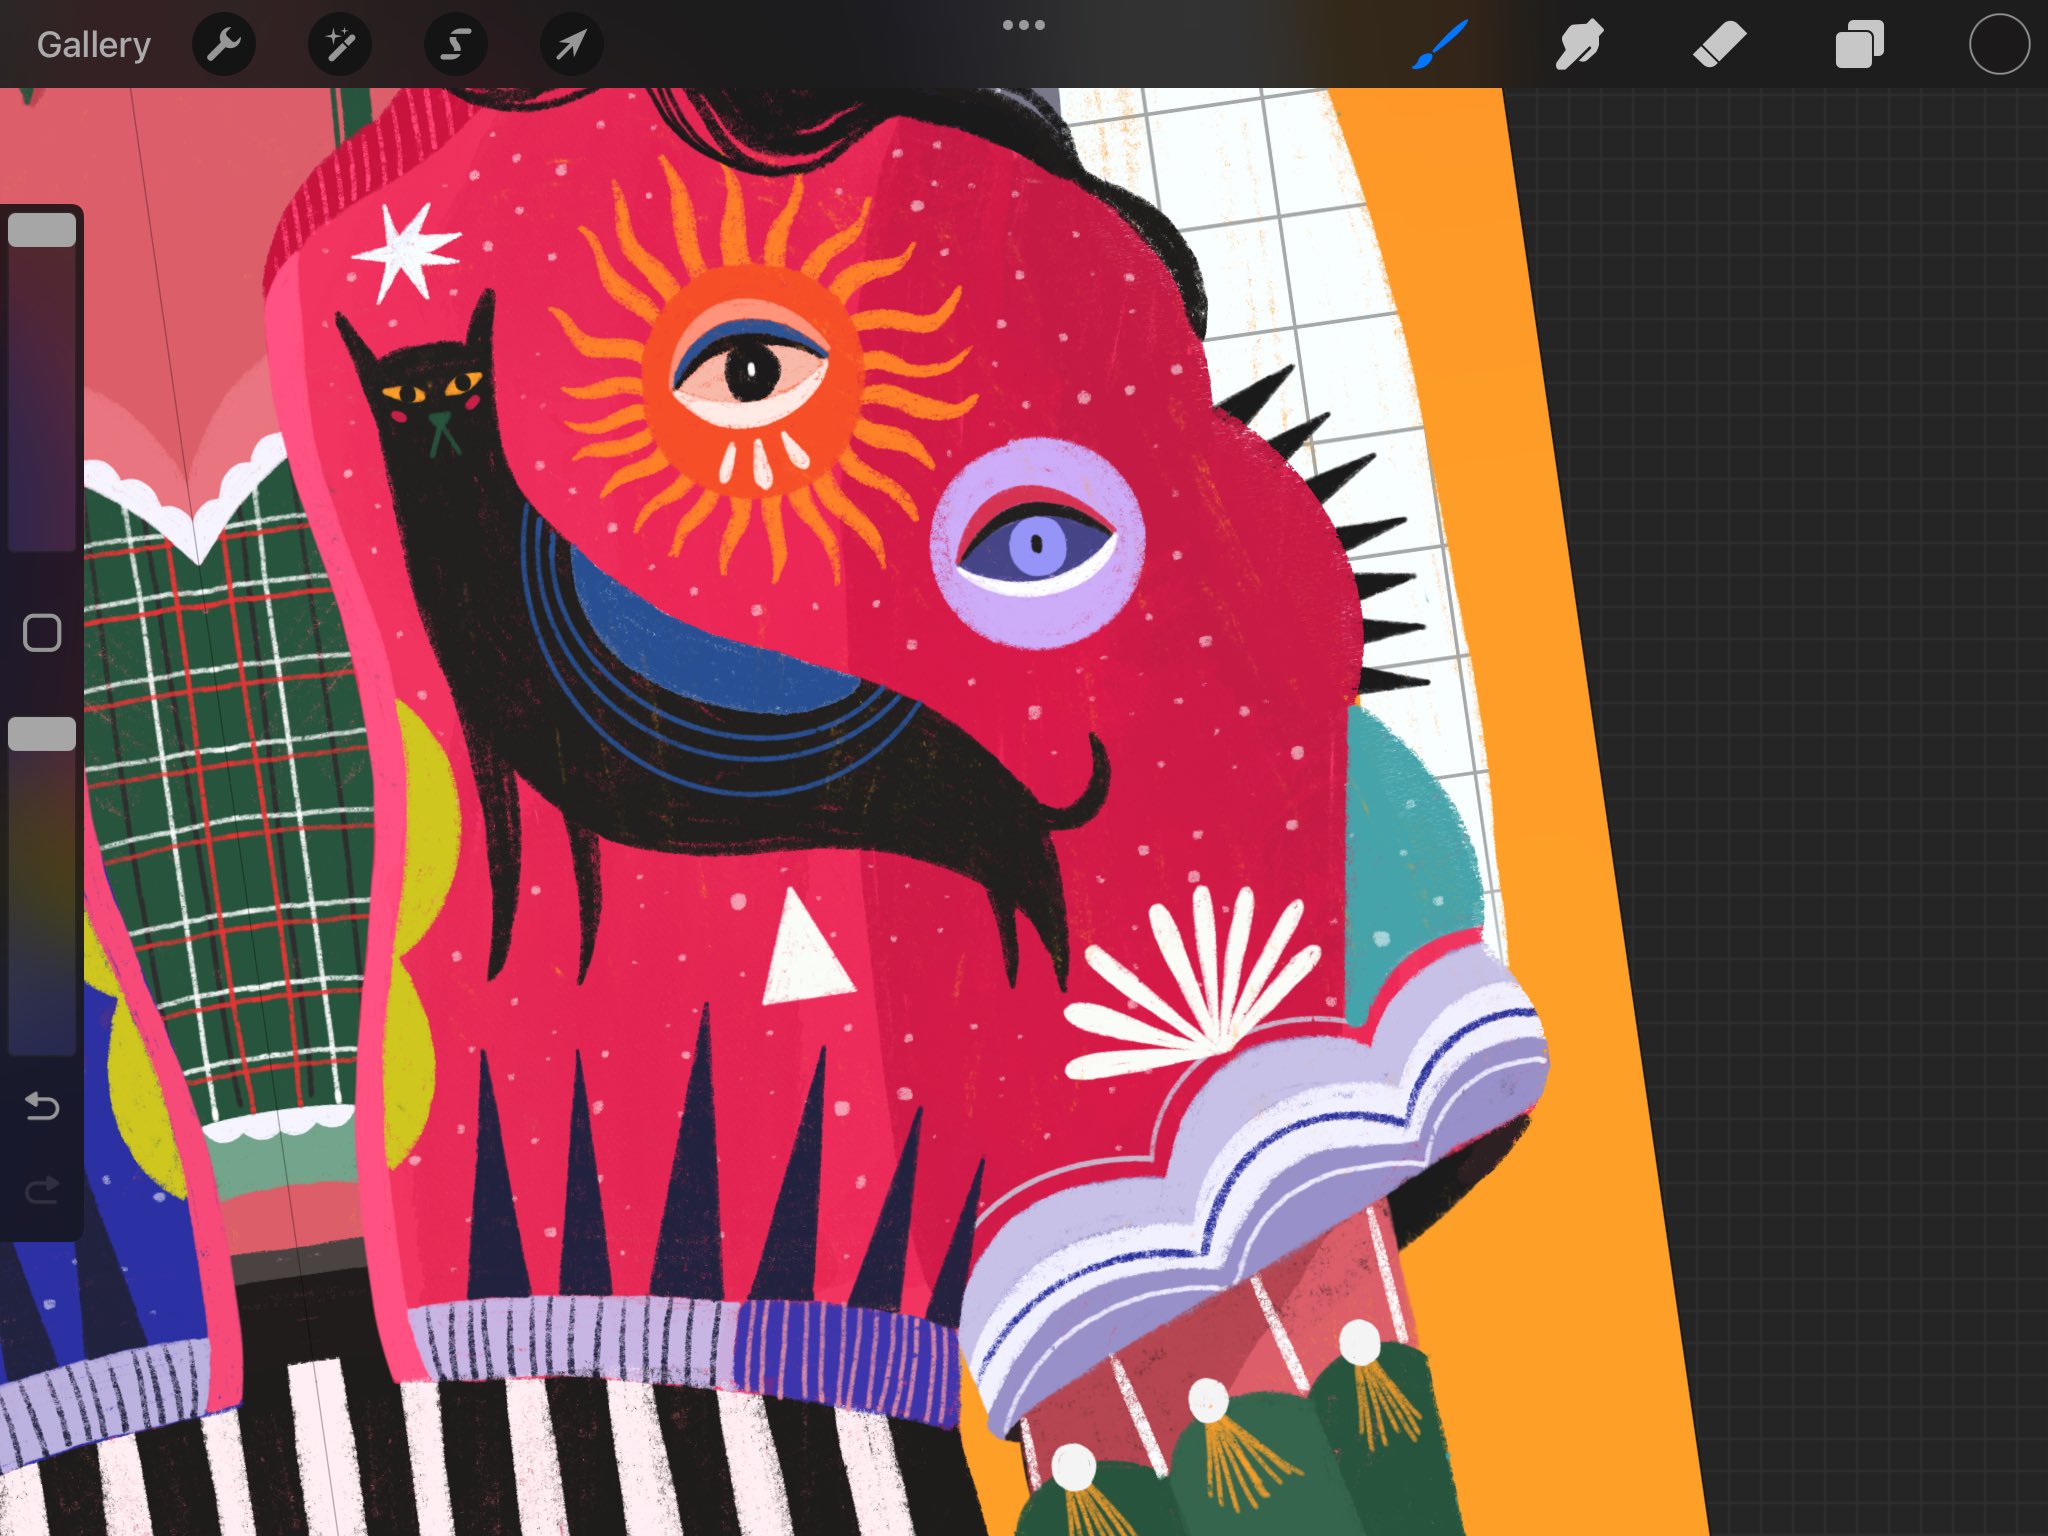Switch to the Eraser tool
This screenshot has width=2048, height=1536.
[1719, 45]
